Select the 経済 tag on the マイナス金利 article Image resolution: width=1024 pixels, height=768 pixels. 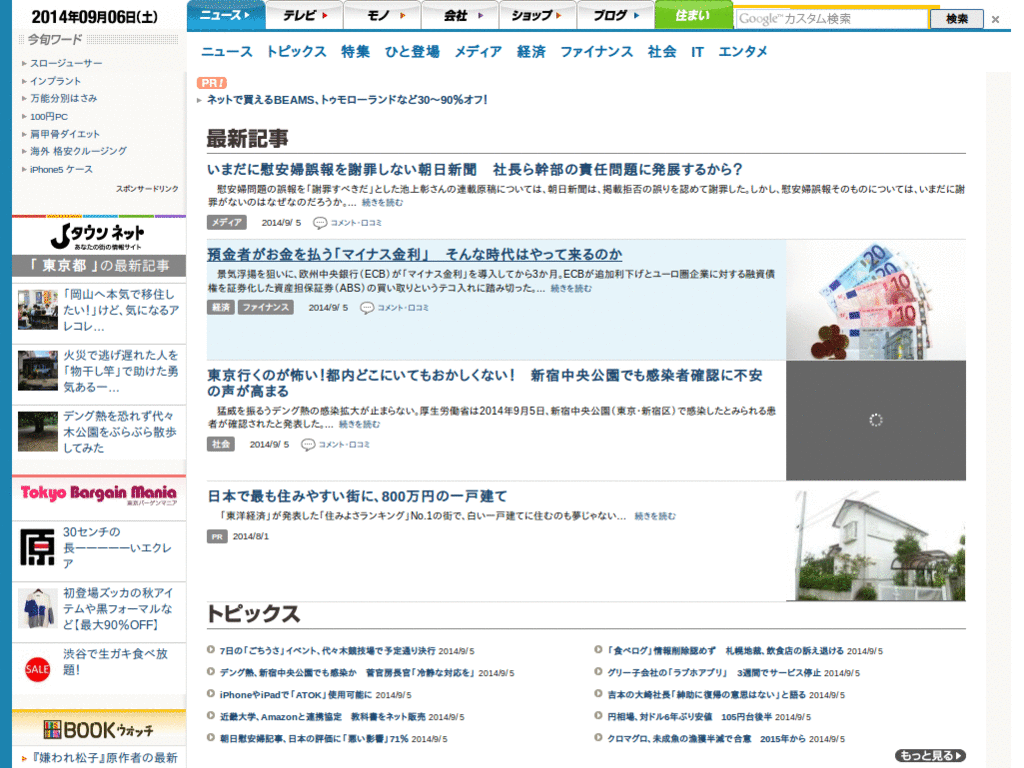tap(221, 308)
